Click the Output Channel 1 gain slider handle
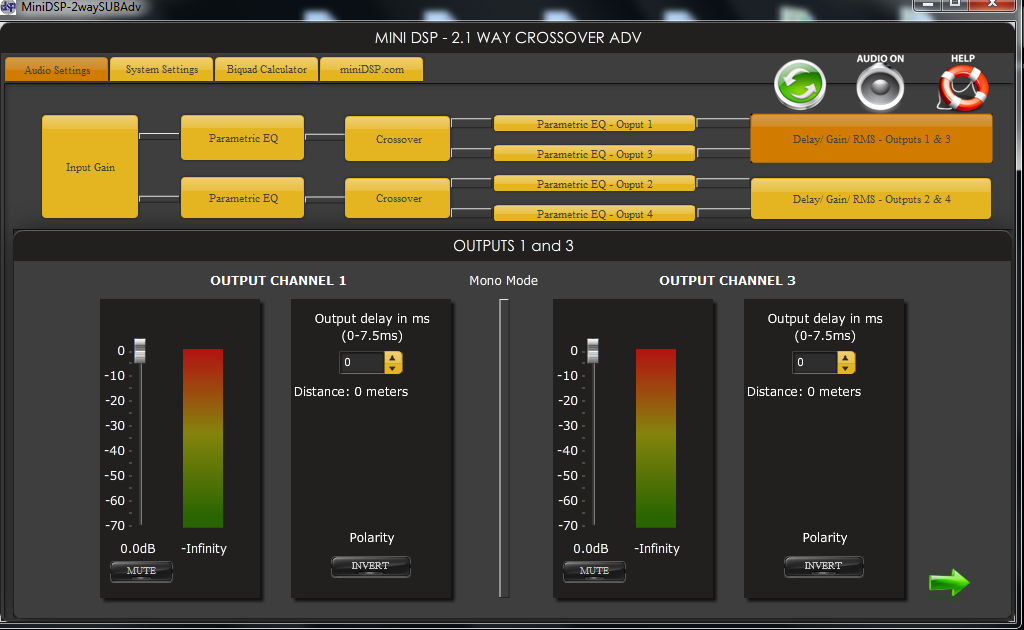The image size is (1024, 630). click(140, 351)
